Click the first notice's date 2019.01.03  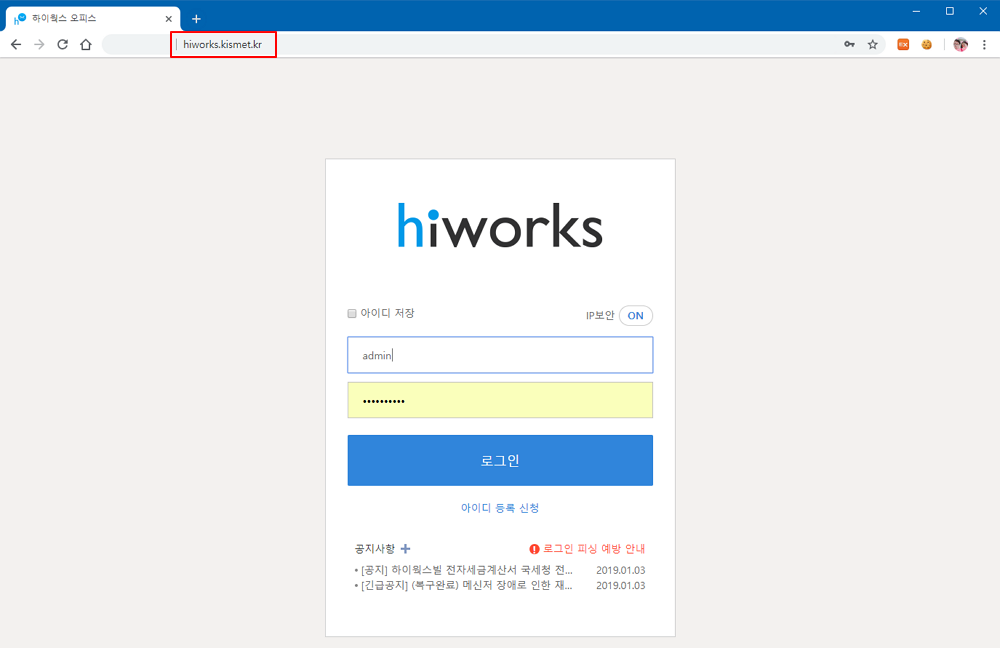(x=621, y=570)
